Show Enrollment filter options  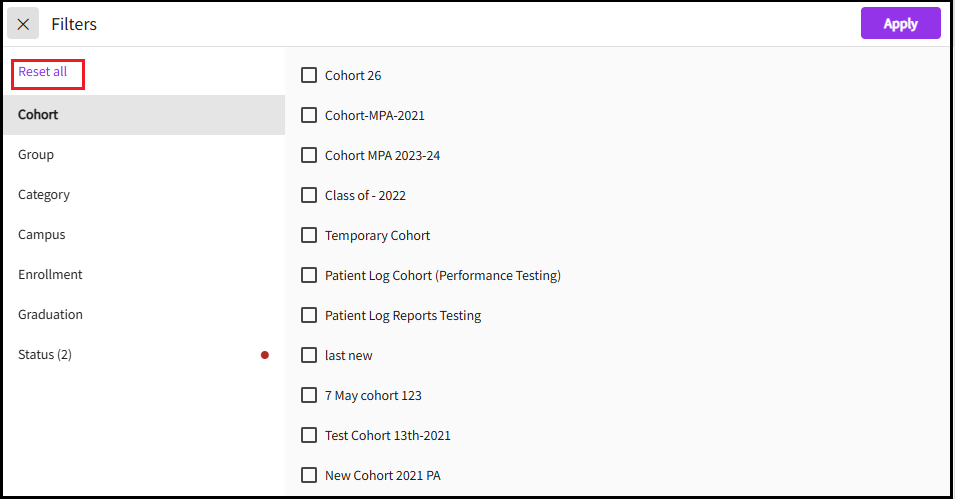click(50, 275)
